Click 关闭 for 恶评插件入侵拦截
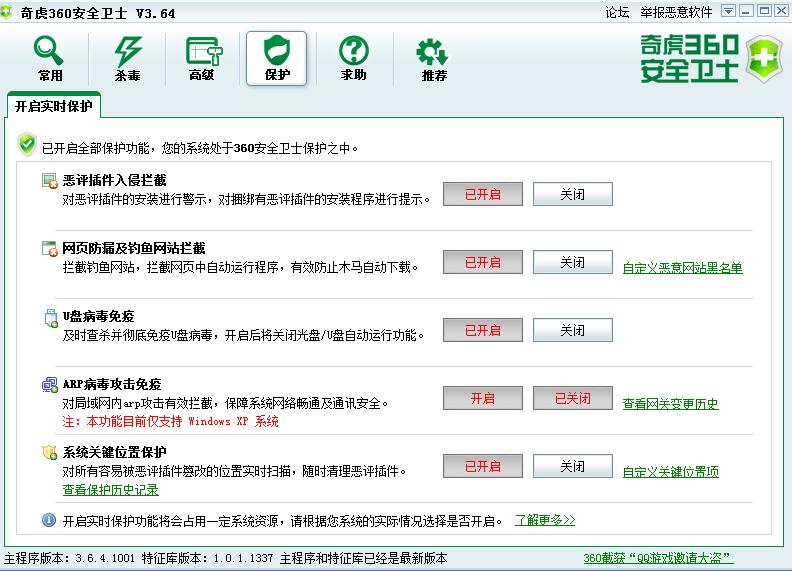792x571 pixels. tap(573, 194)
